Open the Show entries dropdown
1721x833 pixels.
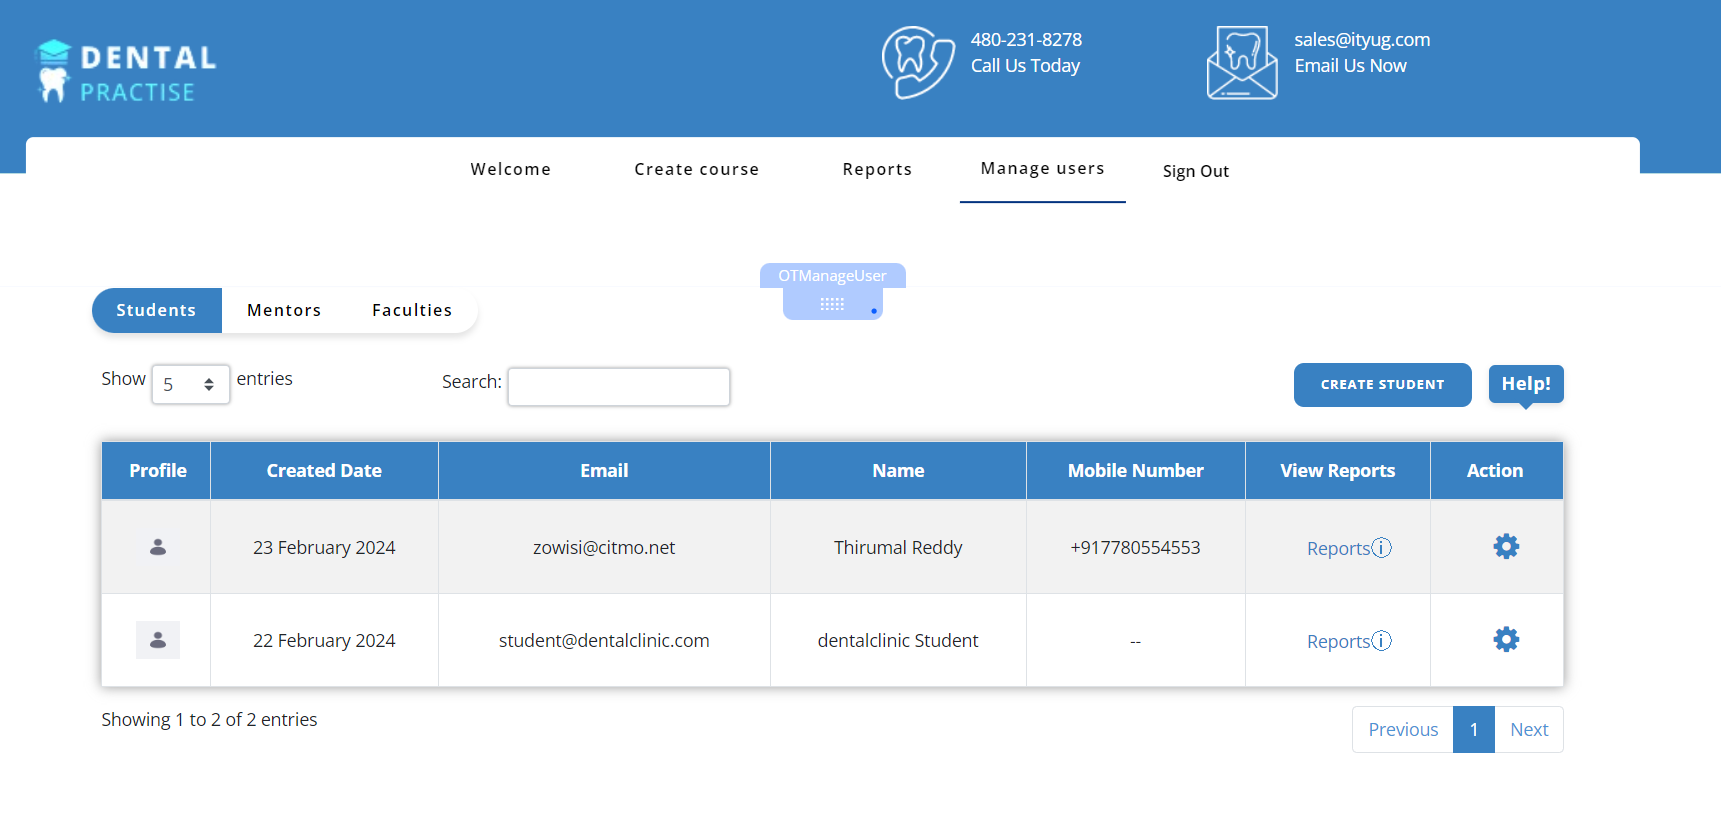190,384
